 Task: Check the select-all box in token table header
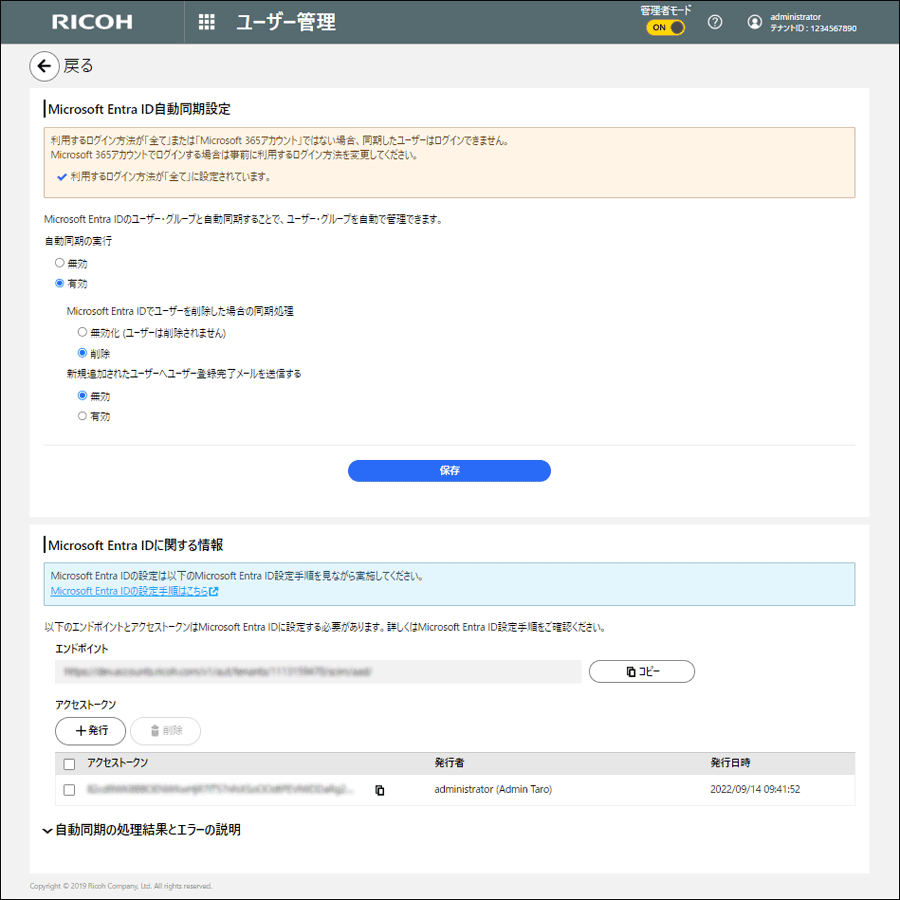69,765
